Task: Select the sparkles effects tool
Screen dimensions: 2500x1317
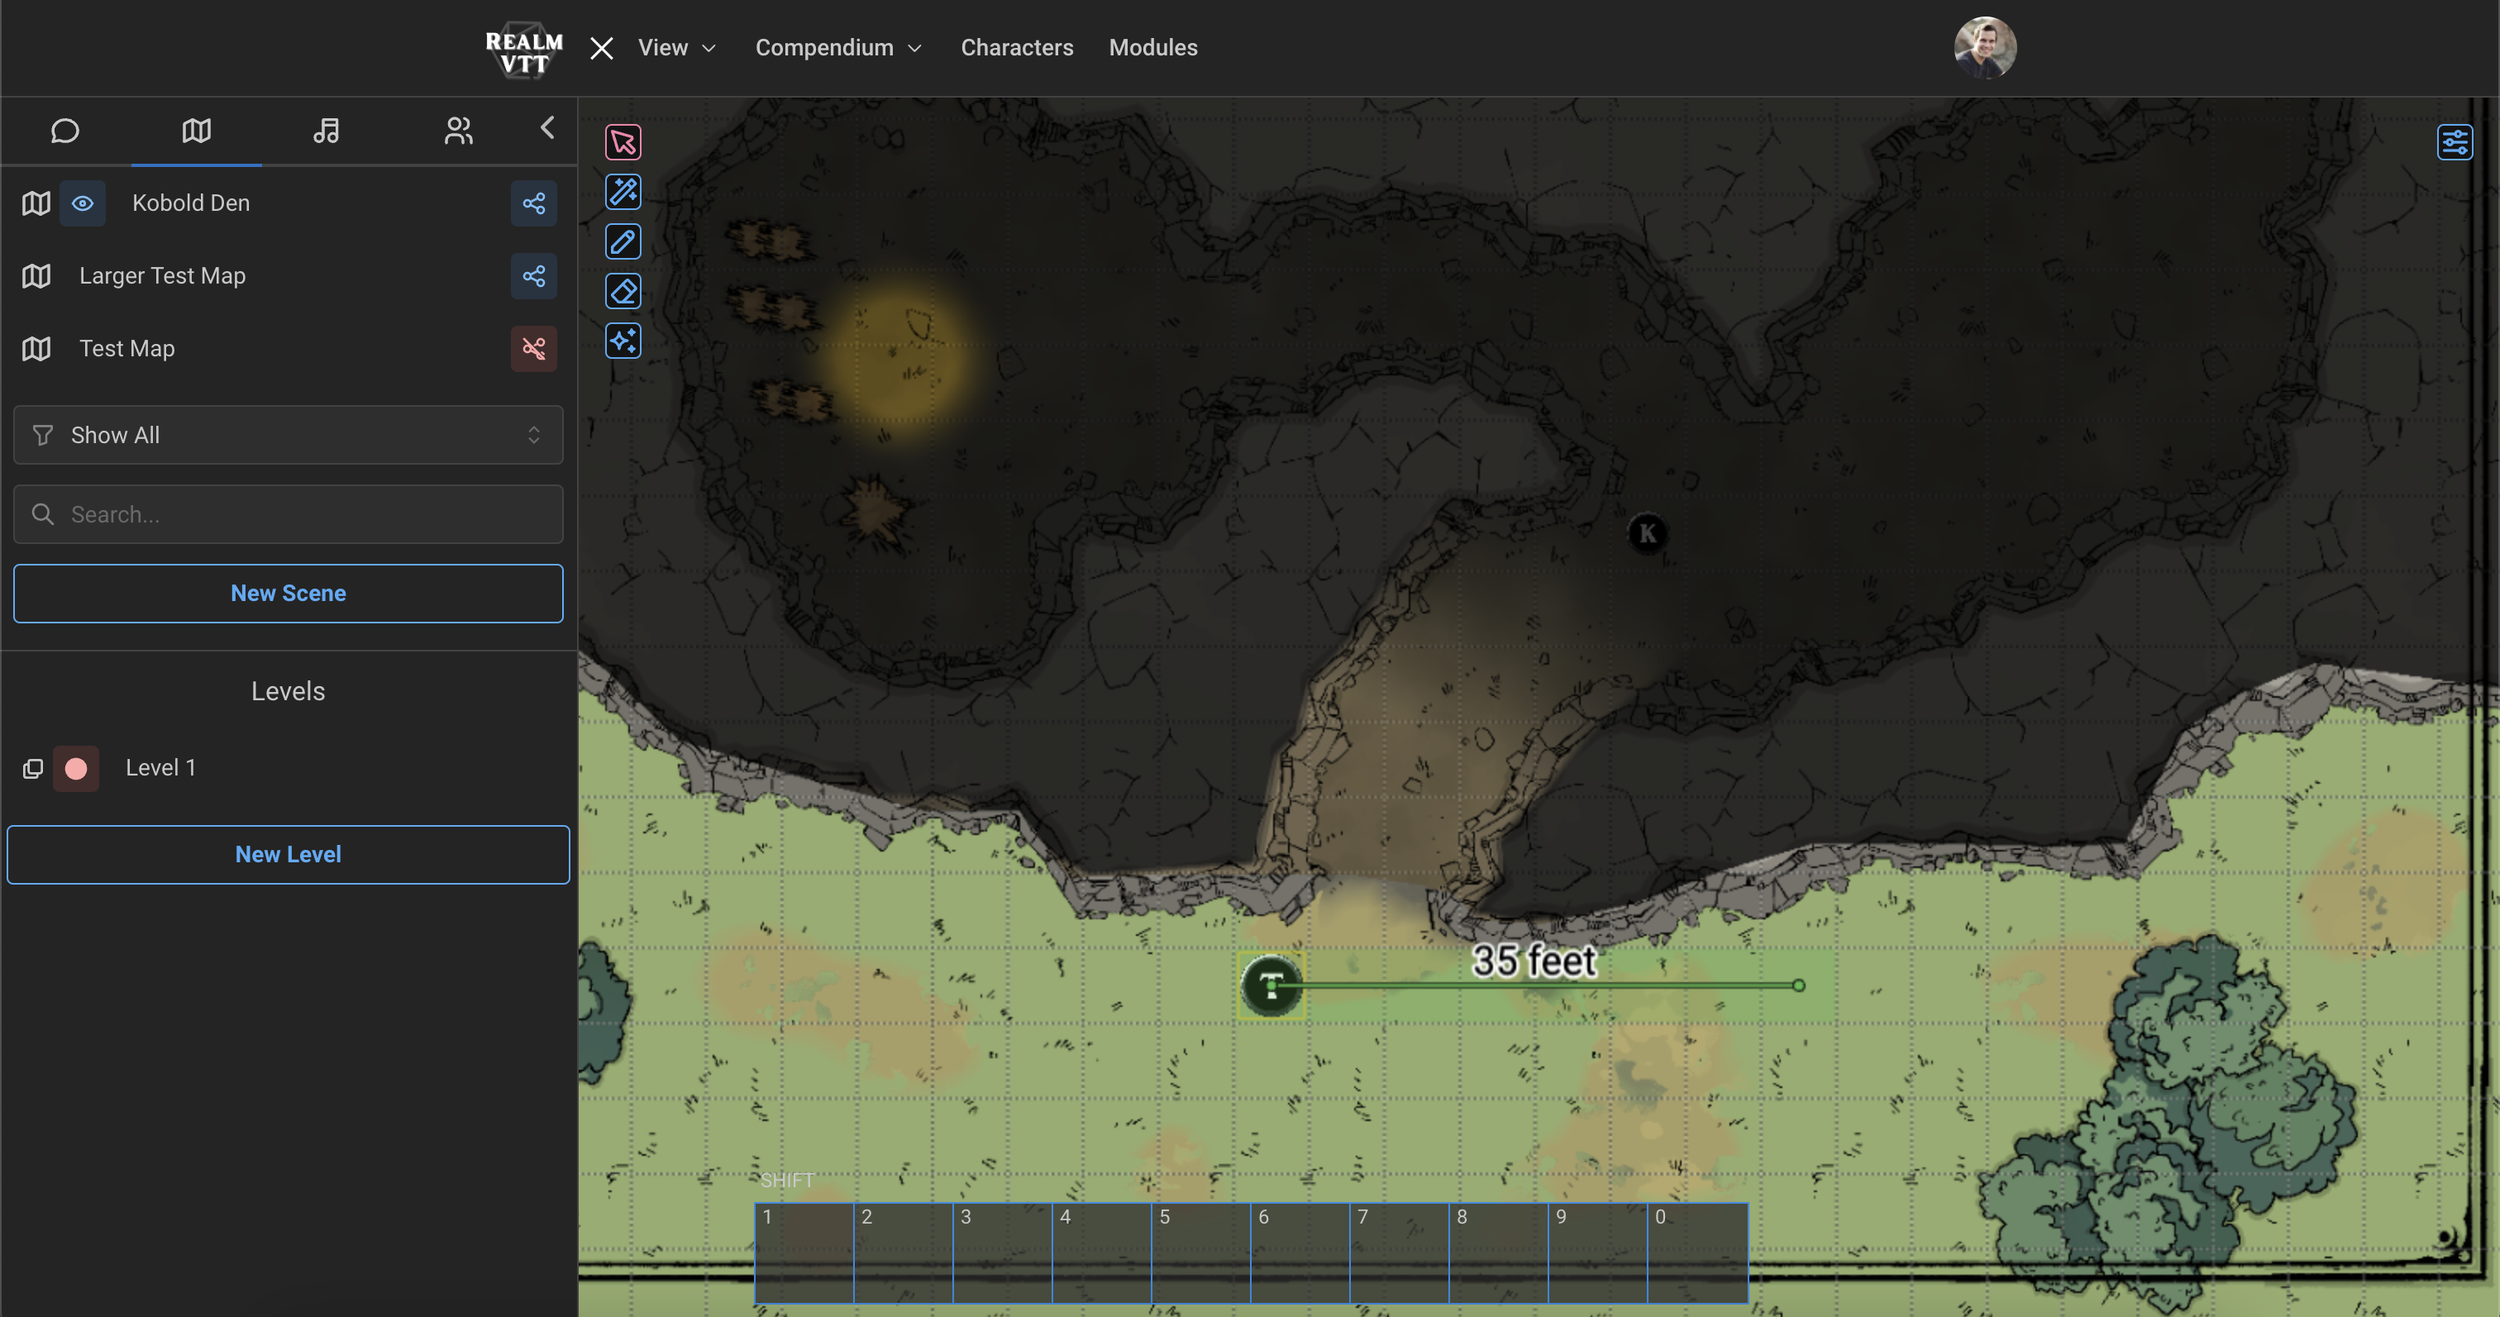Action: click(x=623, y=342)
